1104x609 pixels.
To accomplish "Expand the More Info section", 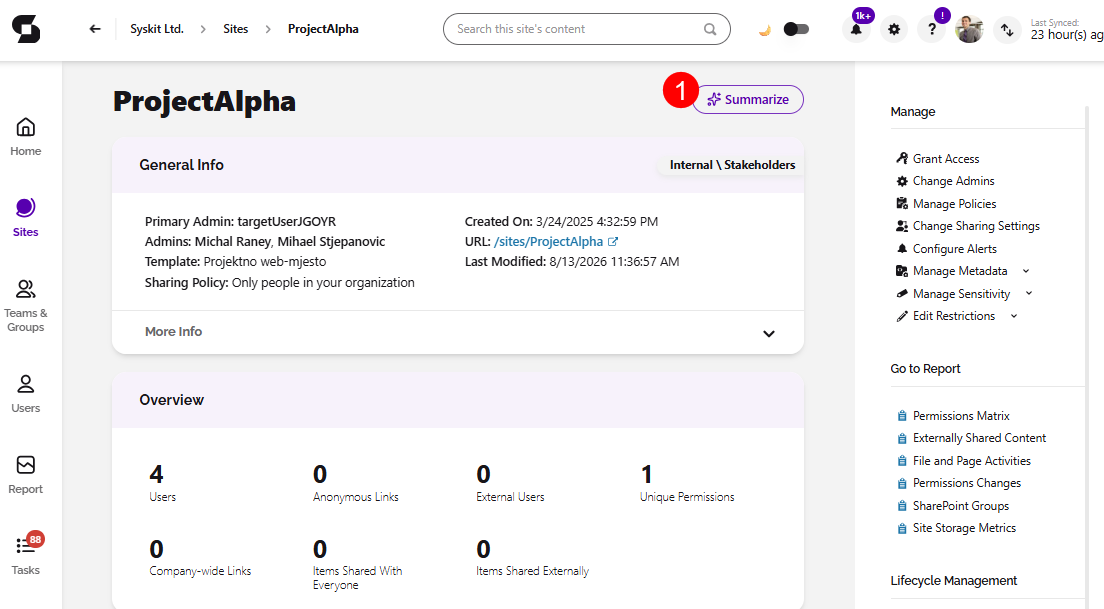I will tap(458, 332).
